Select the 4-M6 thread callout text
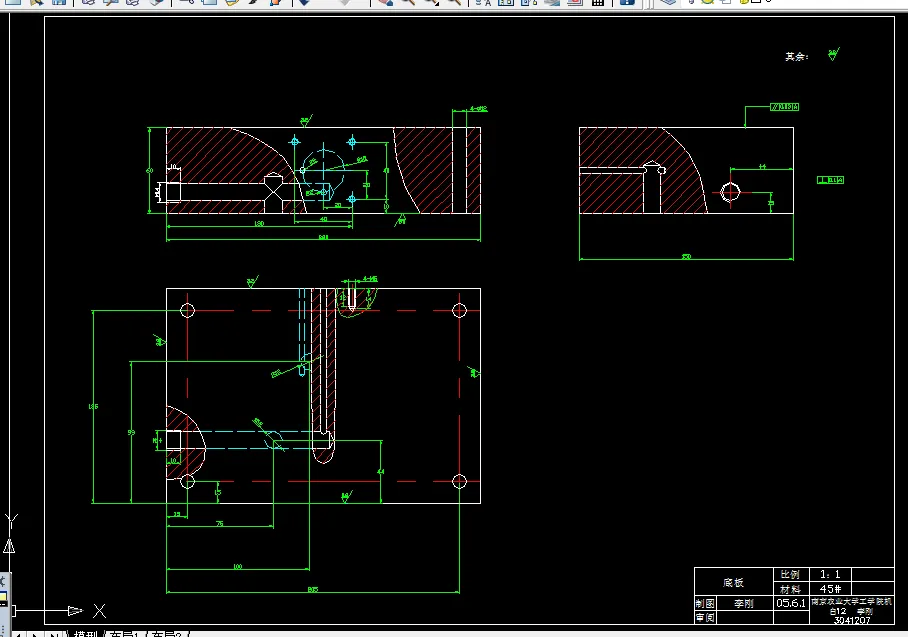This screenshot has height=637, width=908. tap(369, 279)
